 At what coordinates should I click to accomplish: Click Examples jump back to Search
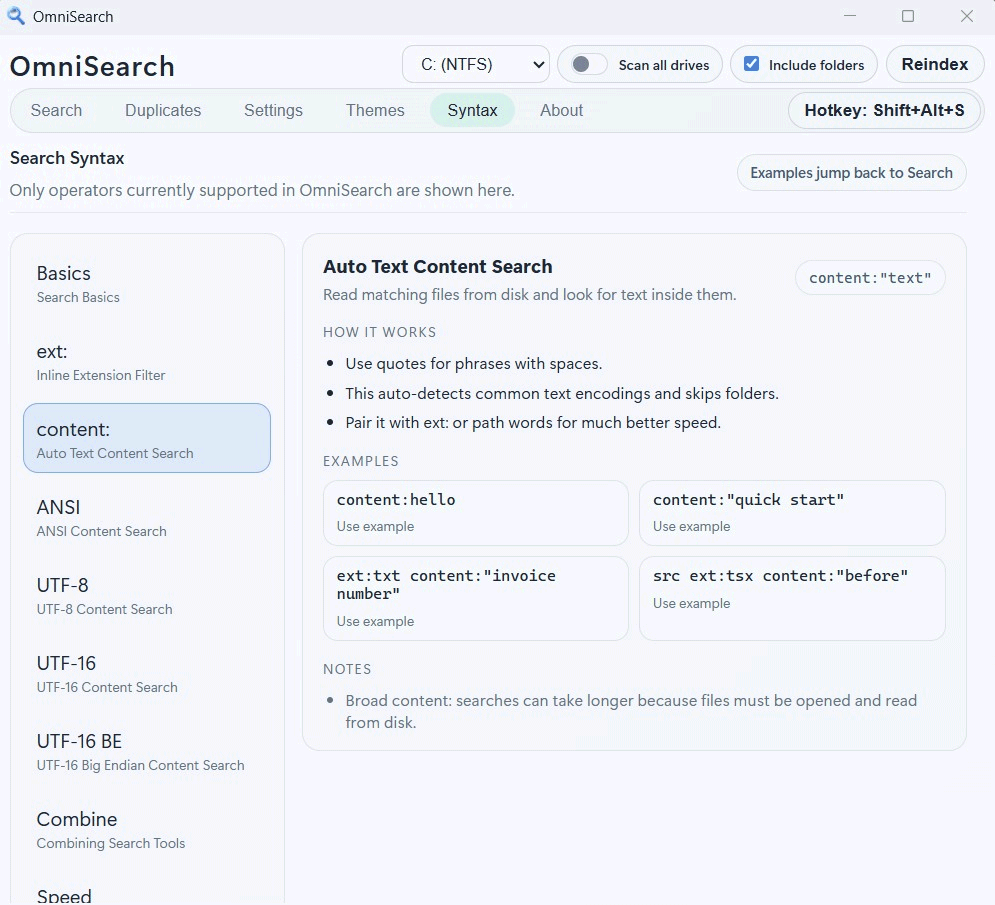pos(851,172)
